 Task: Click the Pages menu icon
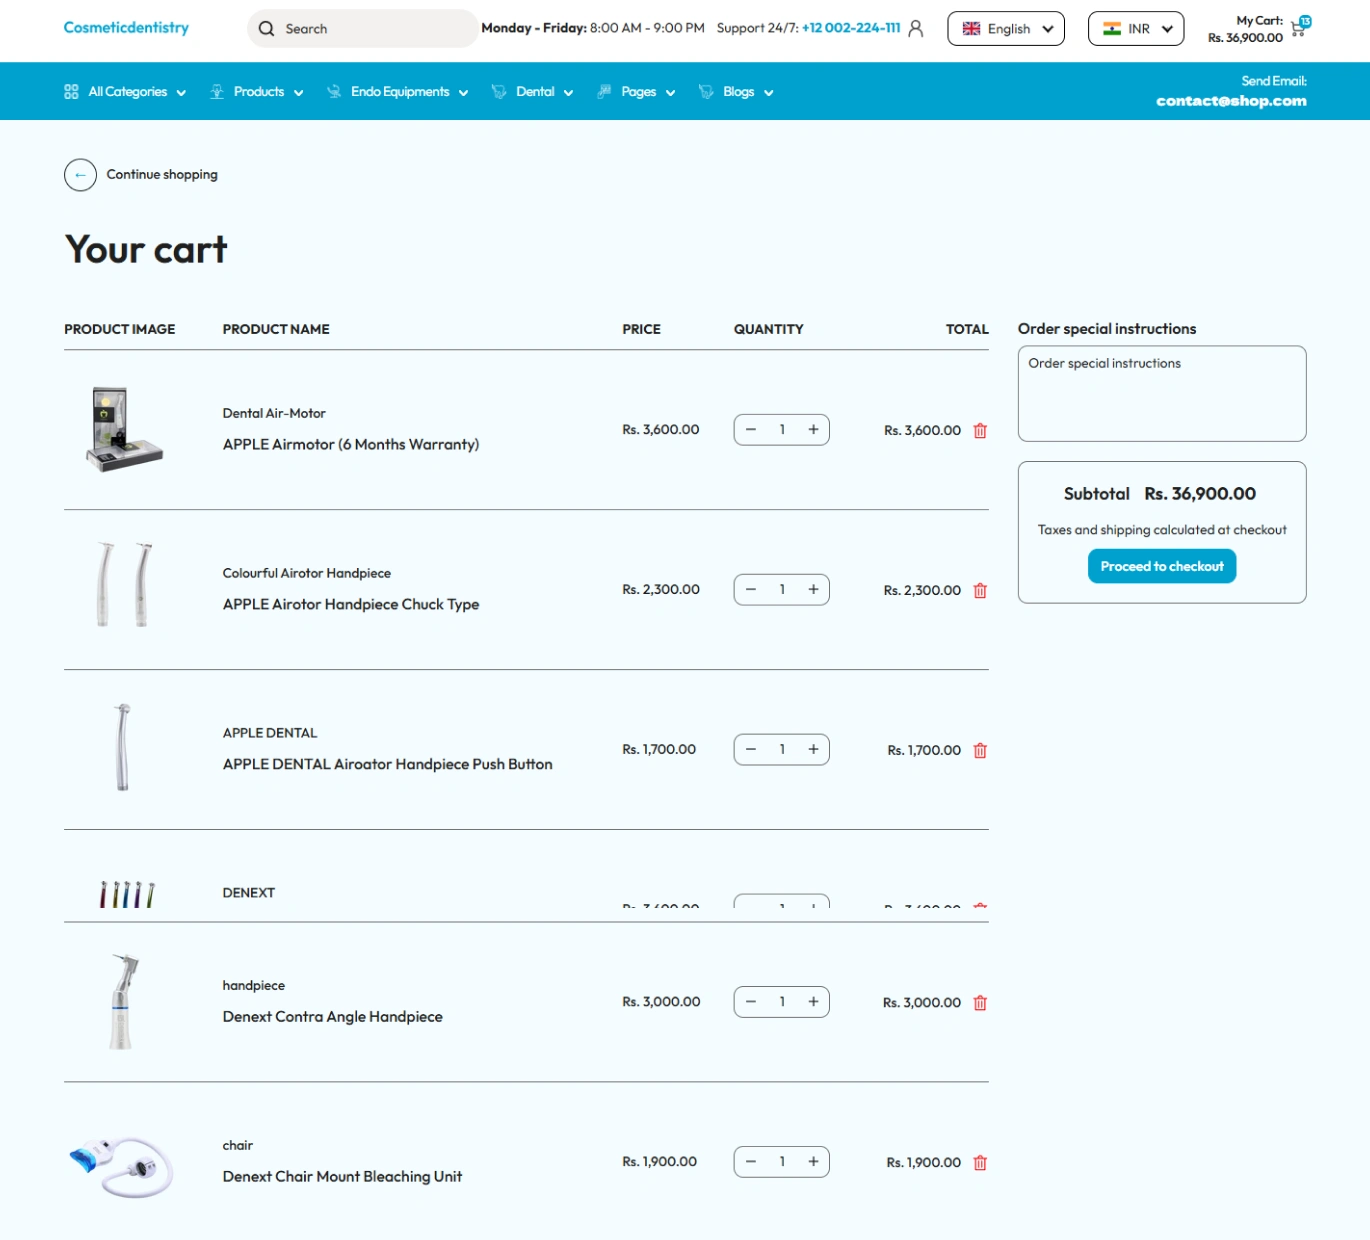pyautogui.click(x=604, y=92)
